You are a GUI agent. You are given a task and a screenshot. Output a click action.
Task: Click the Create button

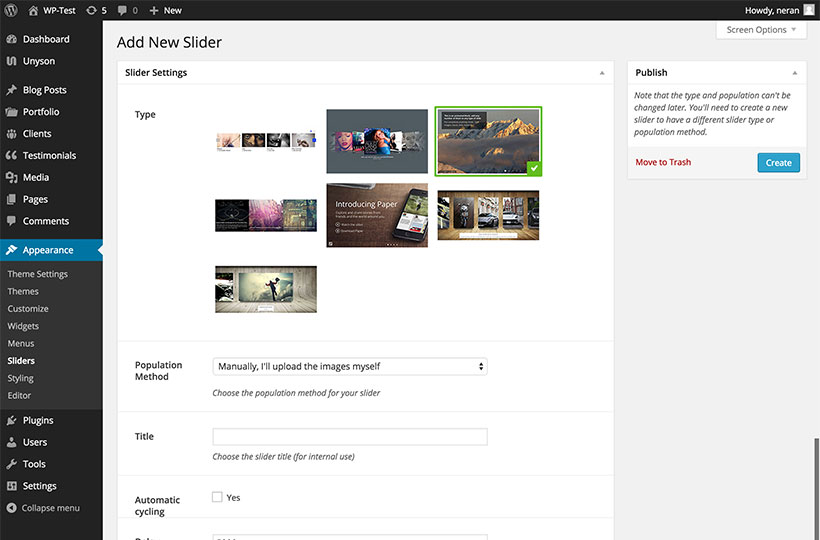779,163
